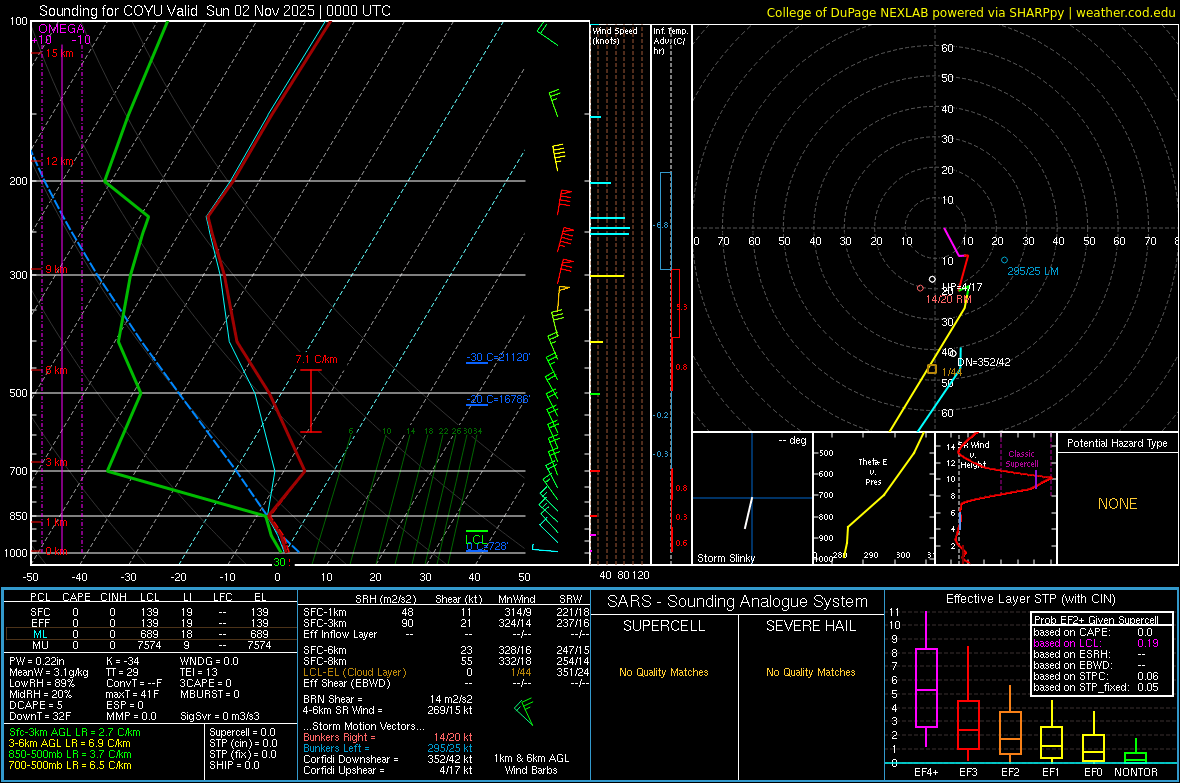The height and width of the screenshot is (783, 1180).
Task: Click the 'CAPE' column header
Action: [76, 597]
